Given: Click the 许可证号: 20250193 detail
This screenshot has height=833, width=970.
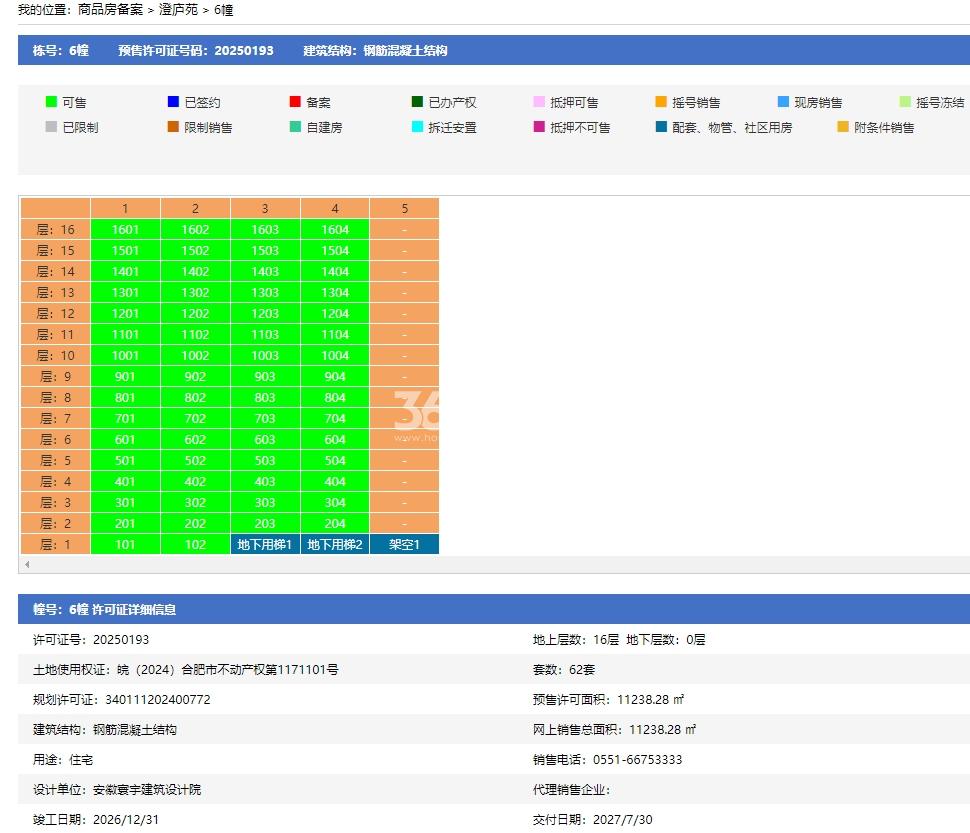Looking at the screenshot, I should pos(91,639).
